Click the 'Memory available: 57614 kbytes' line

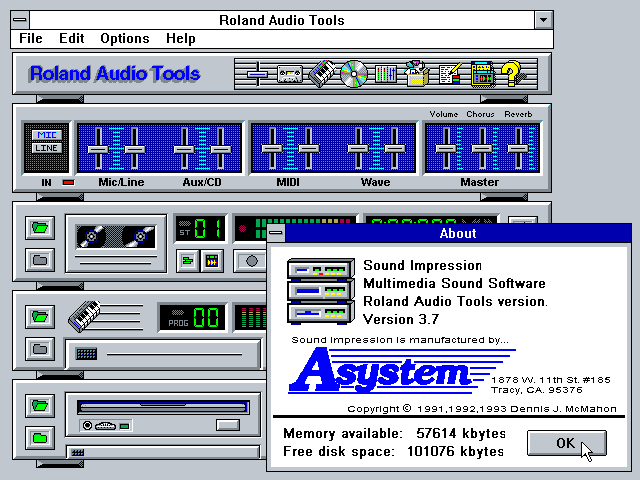click(x=394, y=433)
